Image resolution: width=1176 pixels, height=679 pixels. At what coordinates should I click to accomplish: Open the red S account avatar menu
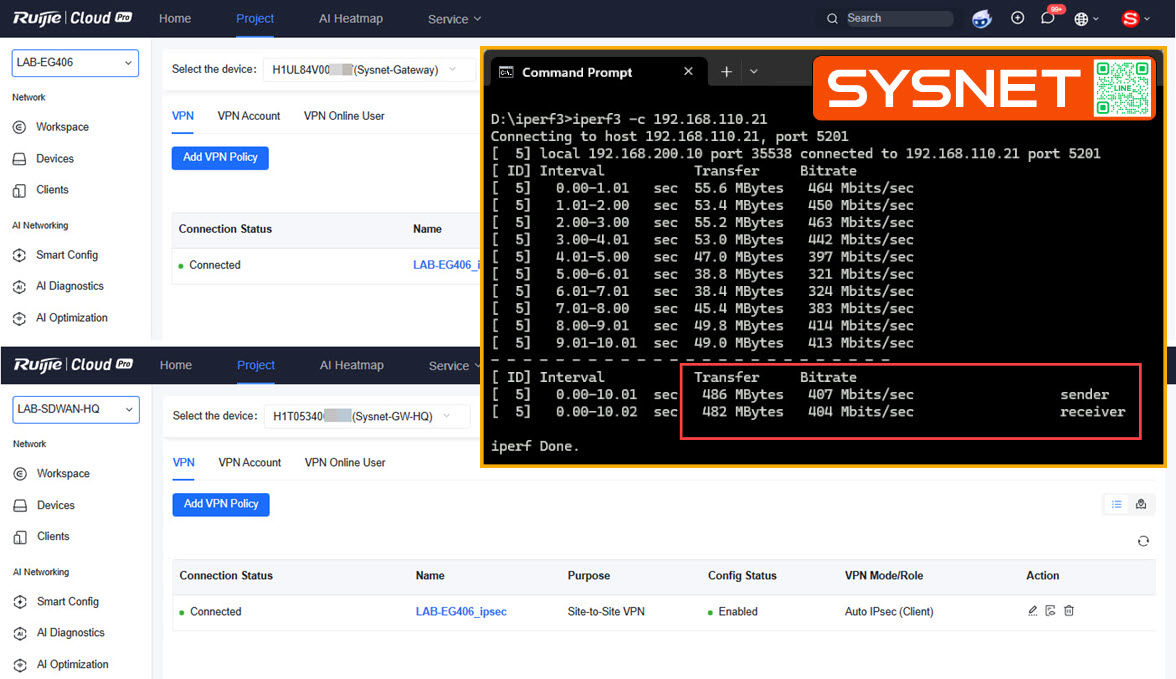tap(1134, 19)
